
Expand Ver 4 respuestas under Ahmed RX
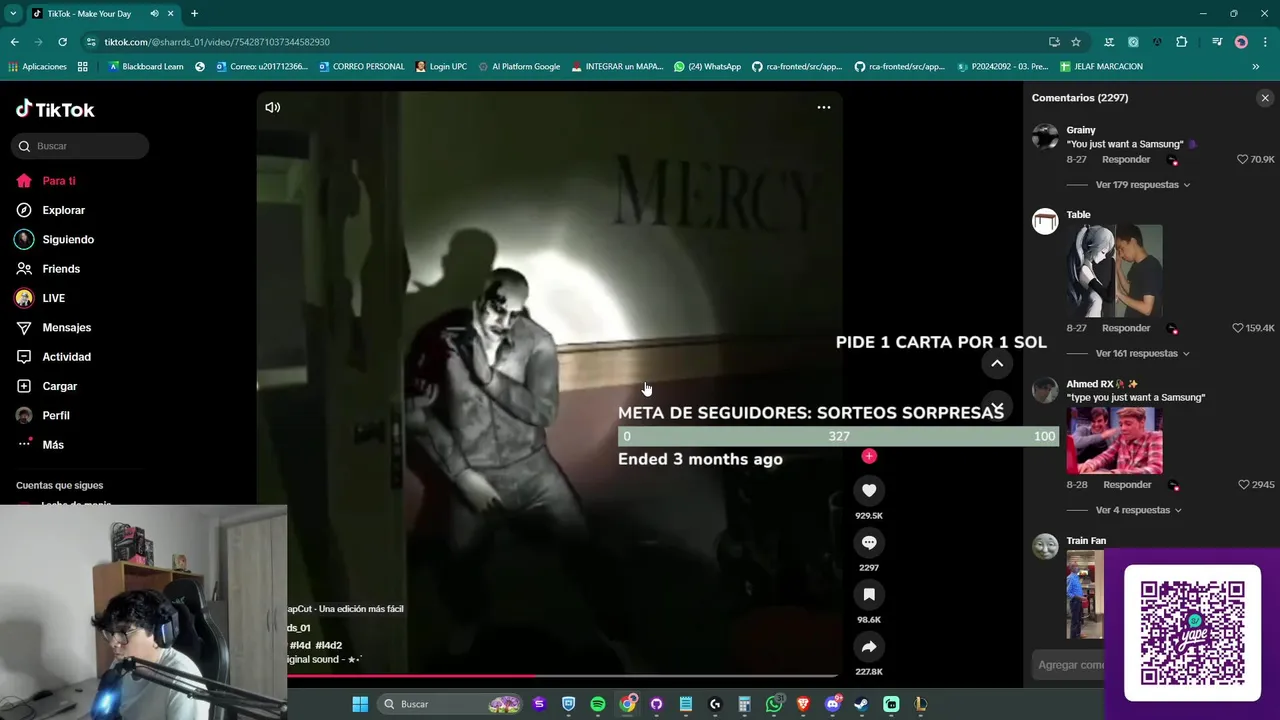pos(1139,510)
